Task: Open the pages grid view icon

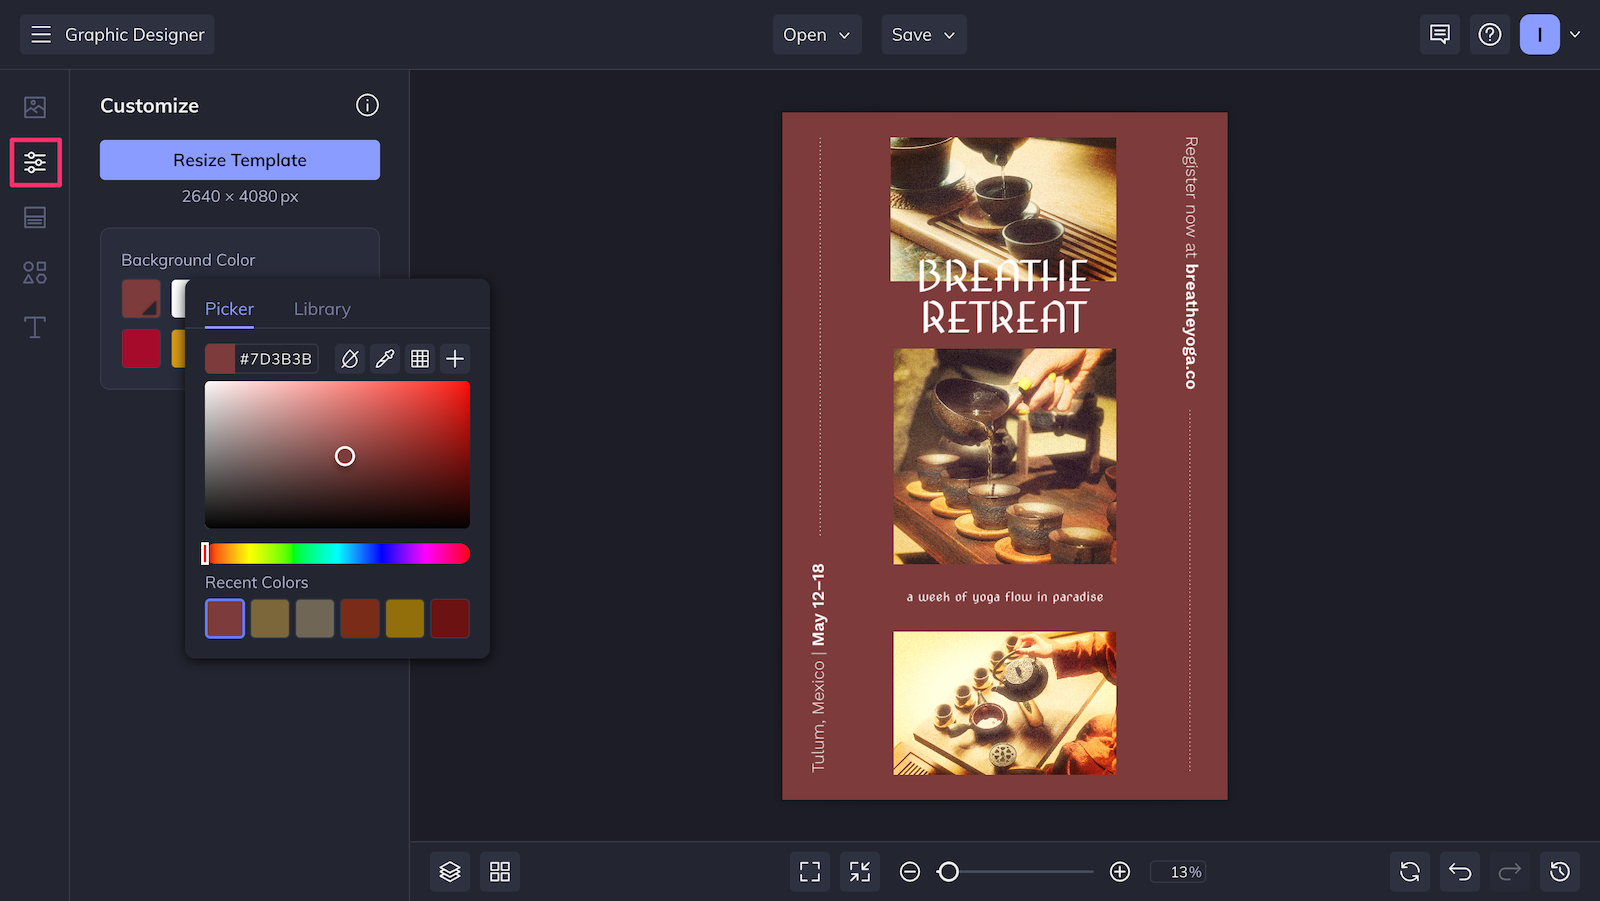Action: (500, 871)
